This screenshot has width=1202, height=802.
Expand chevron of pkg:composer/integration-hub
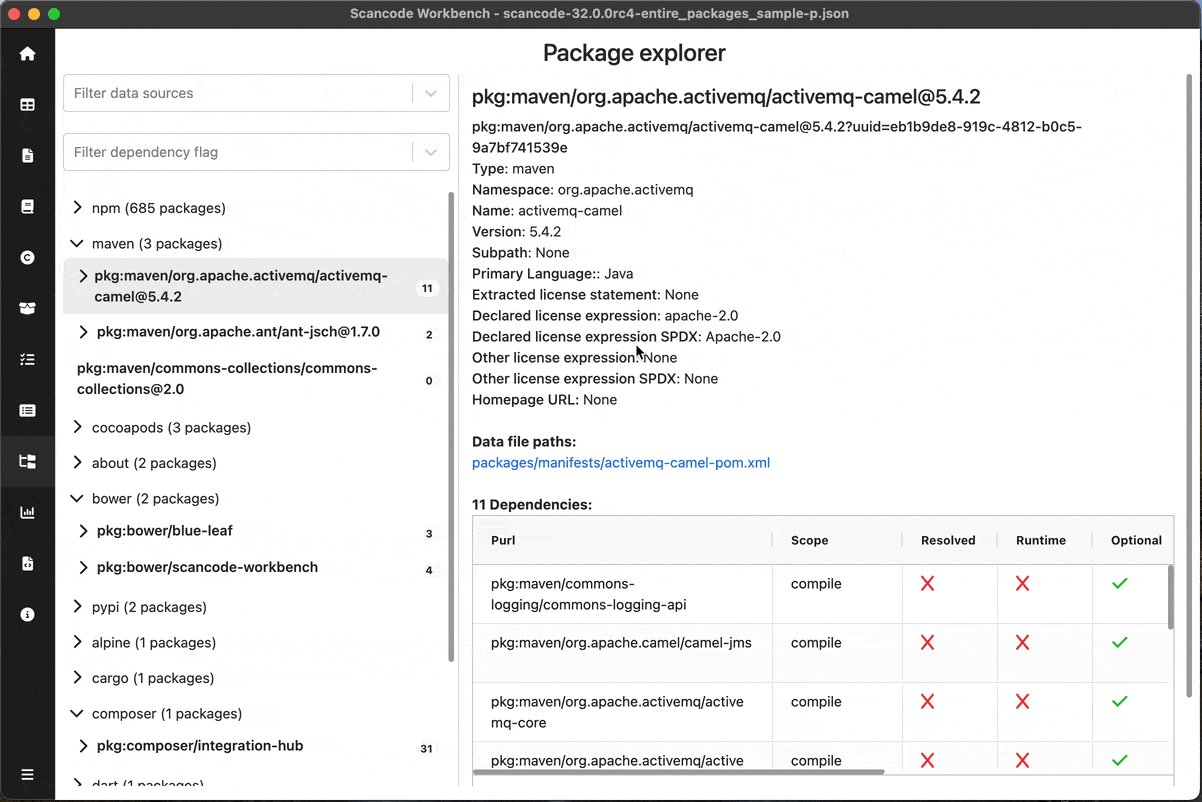(84, 746)
